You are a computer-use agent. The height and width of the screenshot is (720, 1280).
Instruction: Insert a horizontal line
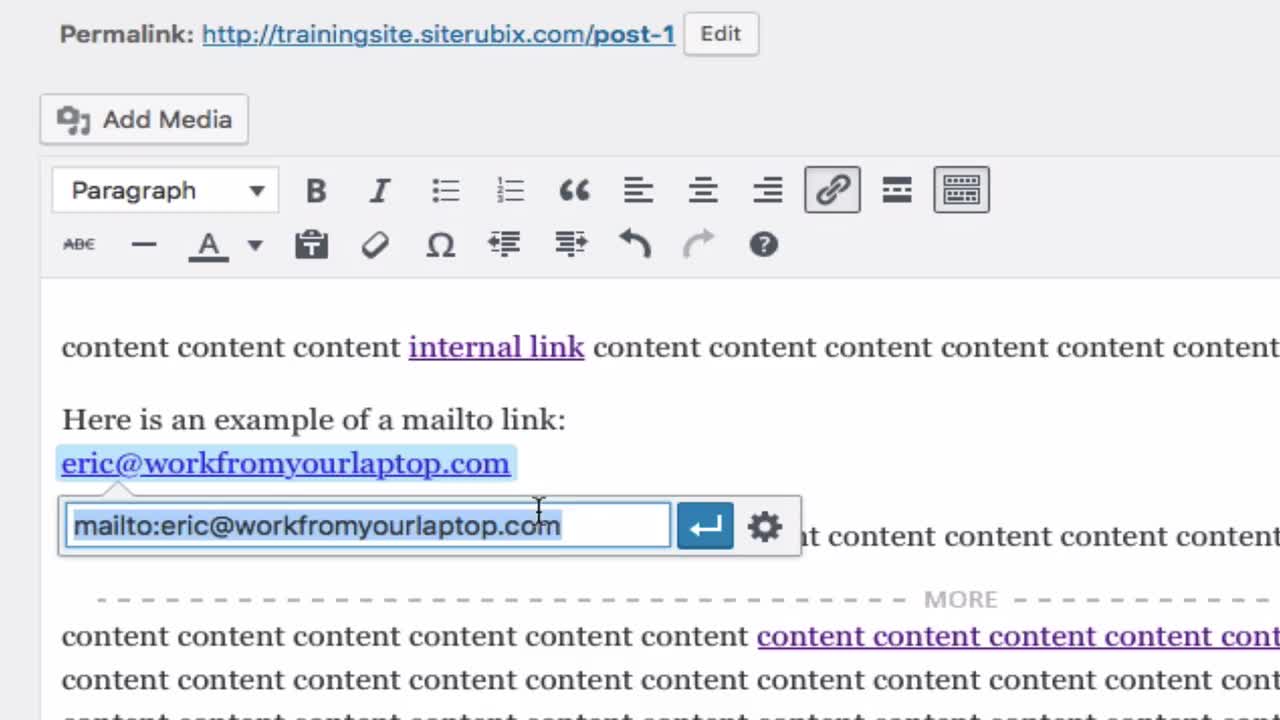click(144, 244)
